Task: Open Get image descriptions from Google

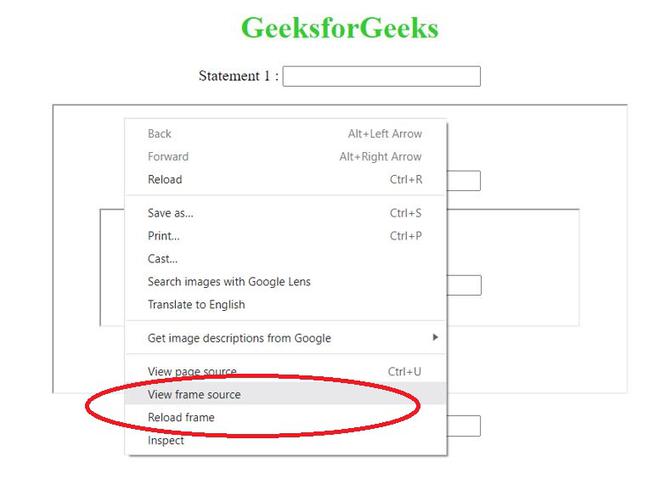Action: (x=239, y=338)
